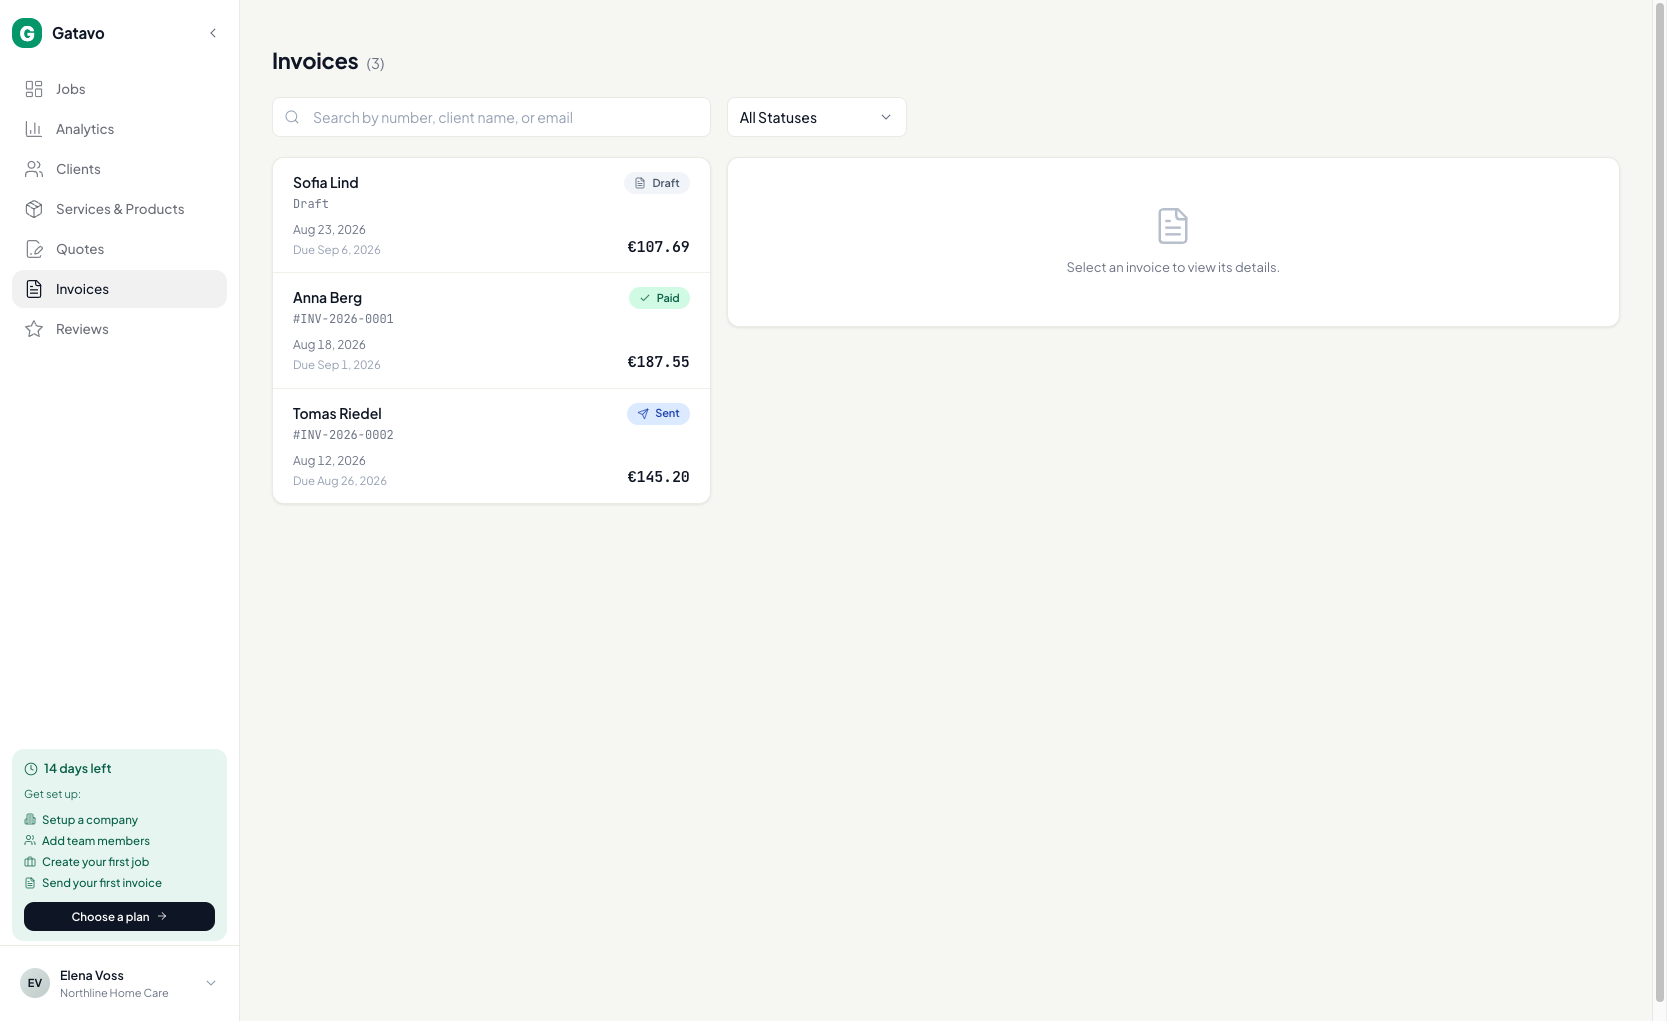Viewport: 1667px width, 1021px height.
Task: Click the Choose a plan button
Action: pyautogui.click(x=119, y=917)
